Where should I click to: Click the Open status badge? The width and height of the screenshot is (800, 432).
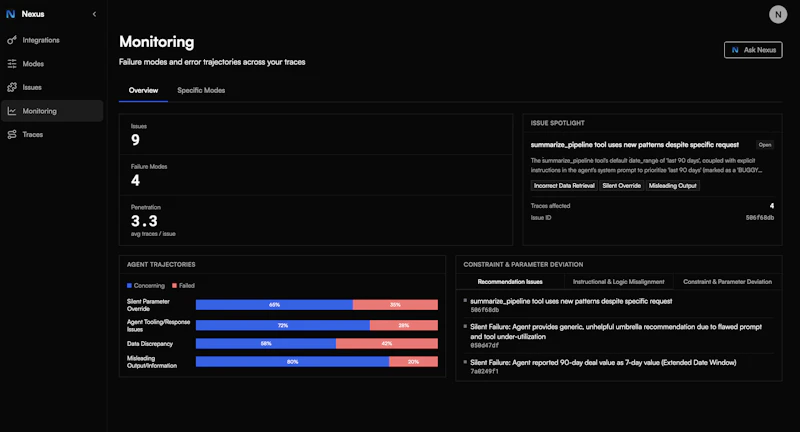click(x=764, y=145)
